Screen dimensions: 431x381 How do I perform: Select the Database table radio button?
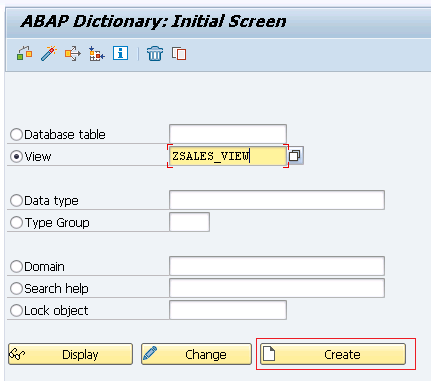click(16, 135)
